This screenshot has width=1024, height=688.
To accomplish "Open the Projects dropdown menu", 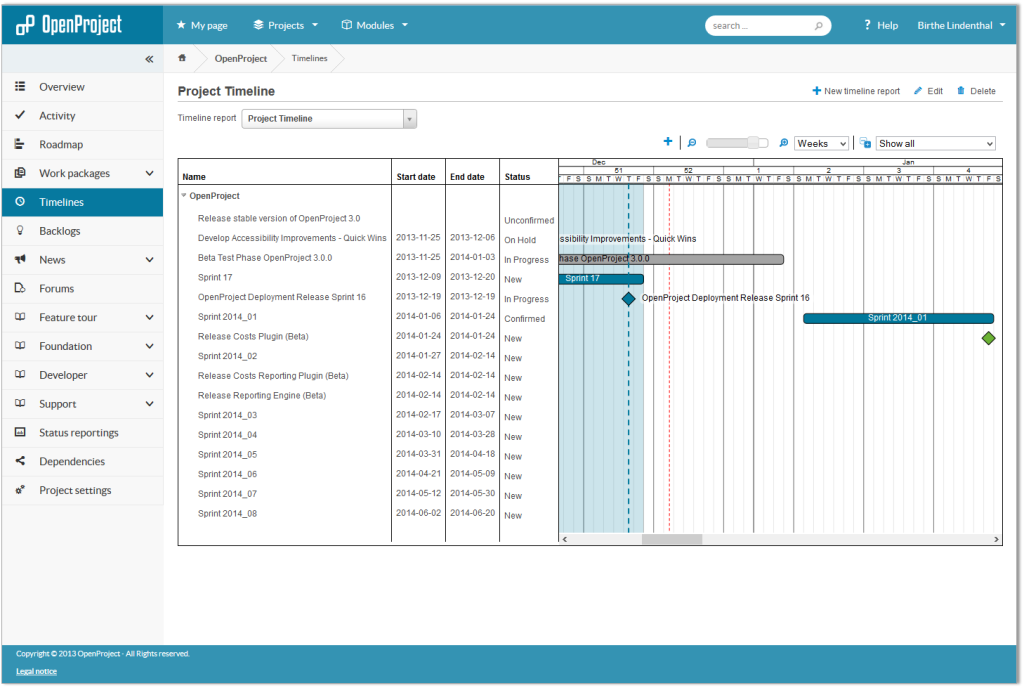I will click(285, 25).
